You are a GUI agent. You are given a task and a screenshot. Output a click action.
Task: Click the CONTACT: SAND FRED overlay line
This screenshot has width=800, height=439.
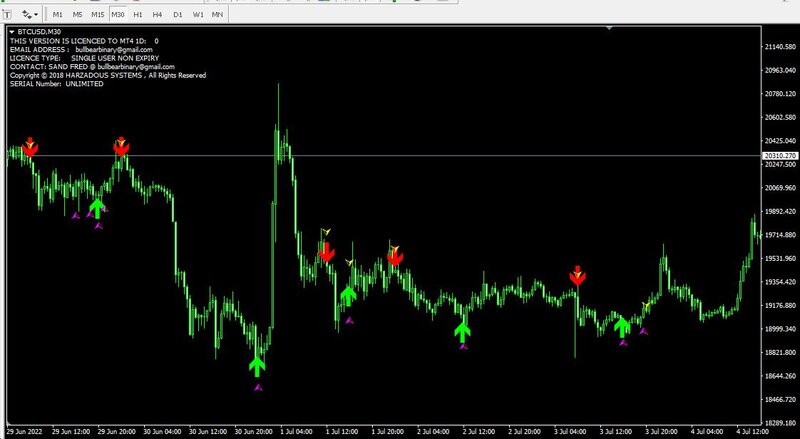click(92, 67)
